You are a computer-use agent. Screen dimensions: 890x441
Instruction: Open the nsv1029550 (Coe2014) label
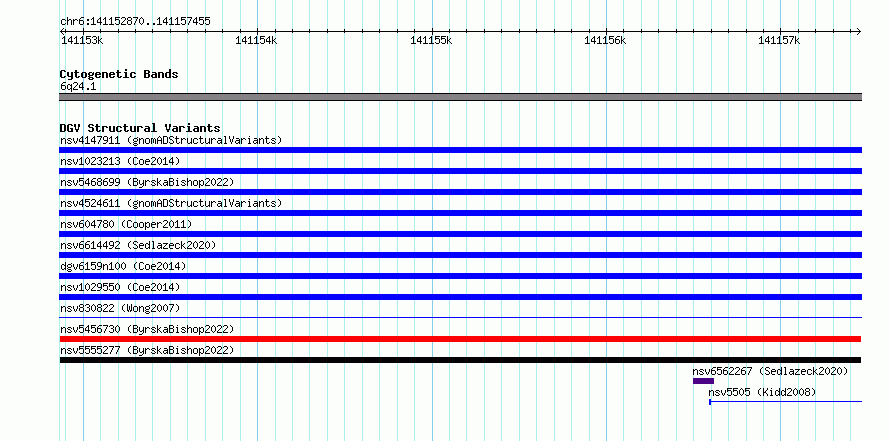(x=120, y=287)
